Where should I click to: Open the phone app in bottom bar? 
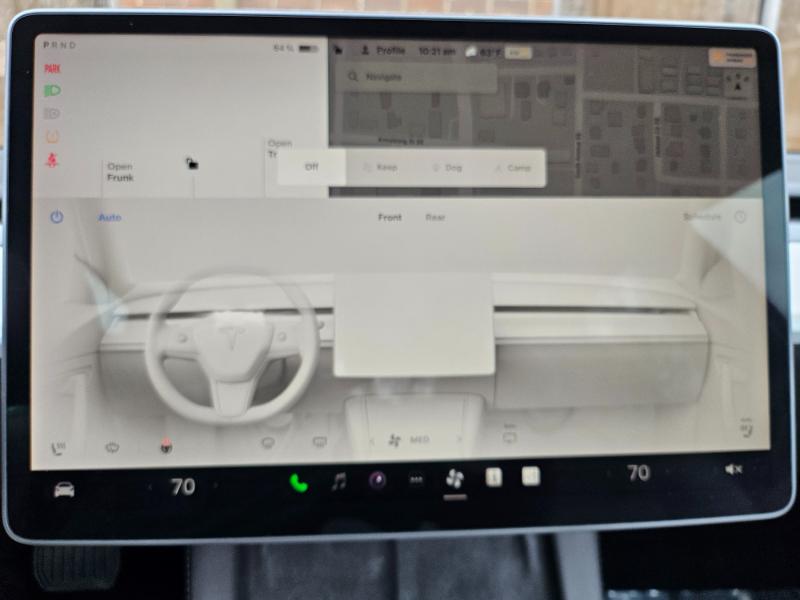tap(298, 482)
